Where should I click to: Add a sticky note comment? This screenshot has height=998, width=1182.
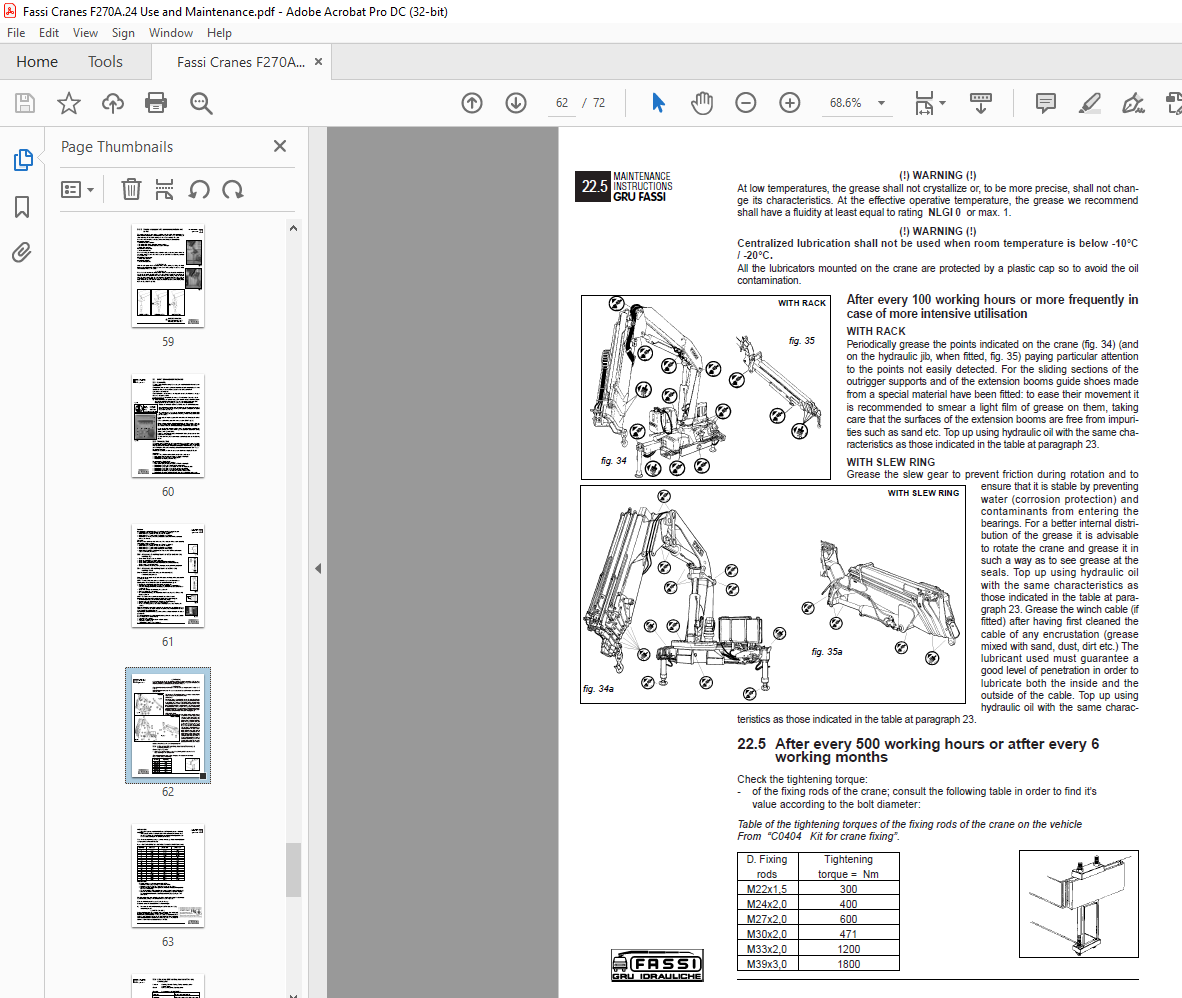coord(1046,103)
